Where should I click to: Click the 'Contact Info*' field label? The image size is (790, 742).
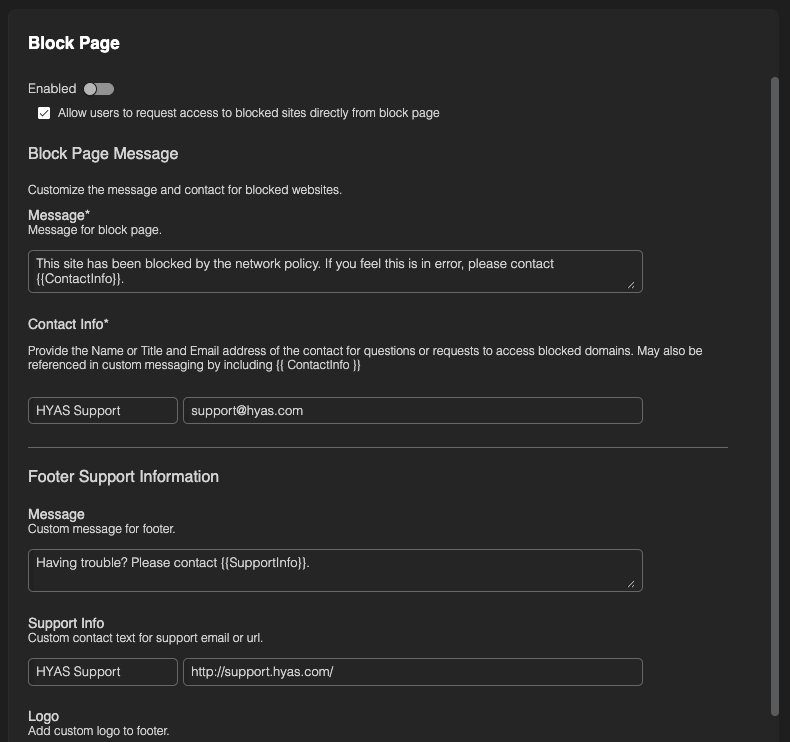coord(68,324)
